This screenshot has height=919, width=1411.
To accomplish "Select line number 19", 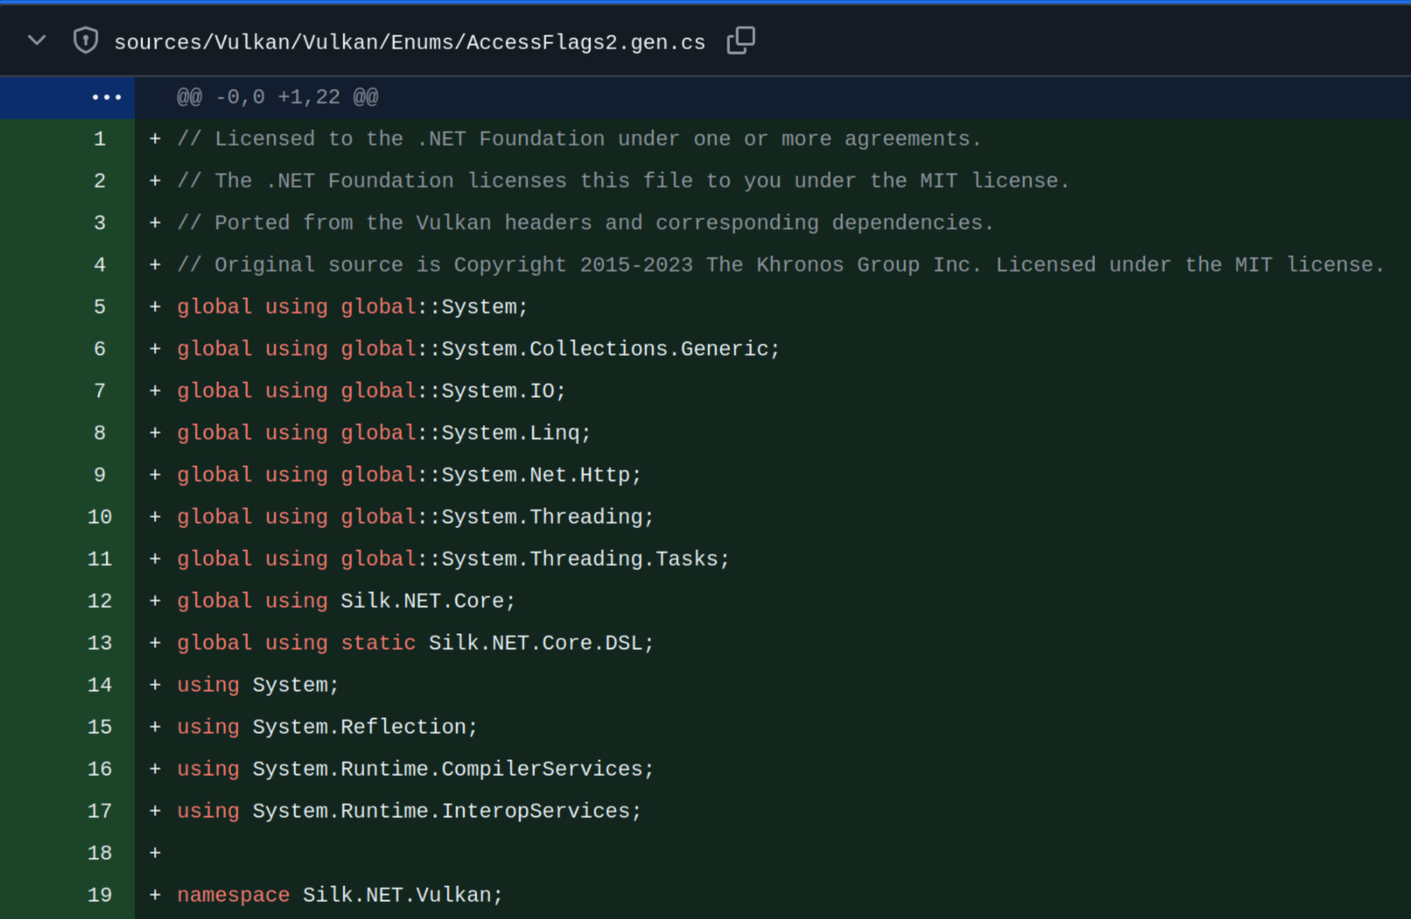I will (x=99, y=895).
